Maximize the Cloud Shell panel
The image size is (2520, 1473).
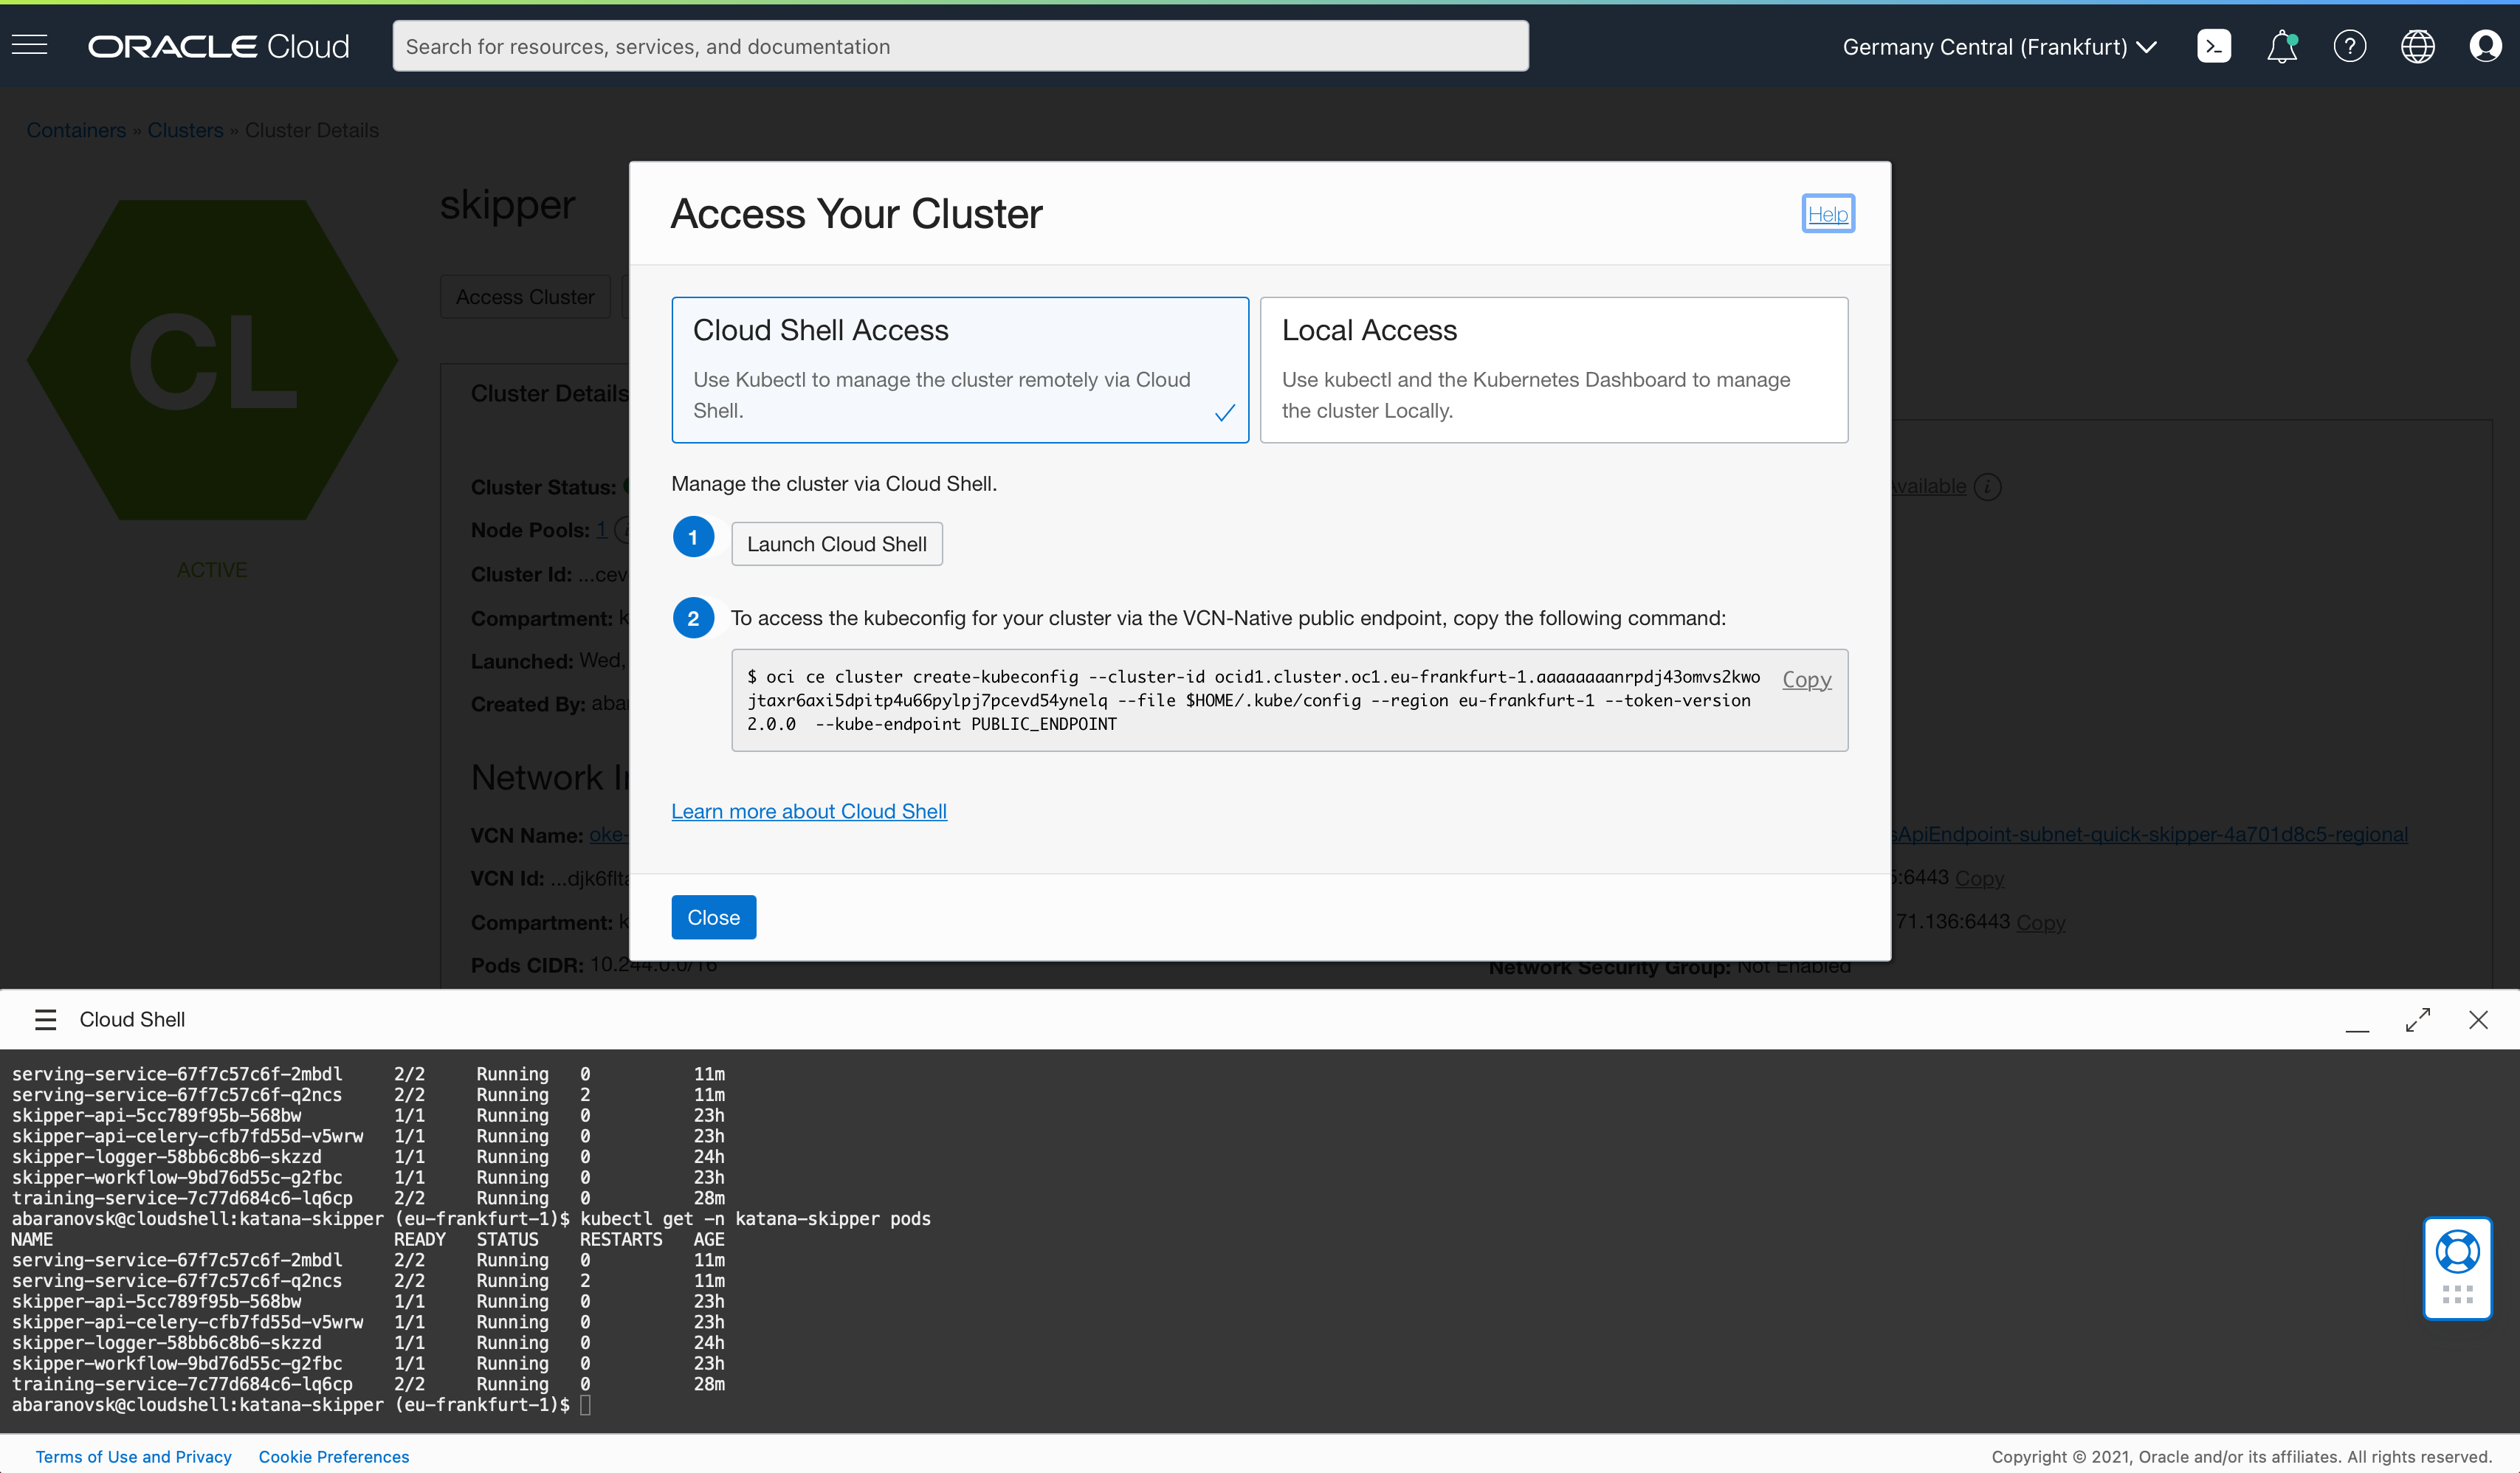point(2418,1020)
